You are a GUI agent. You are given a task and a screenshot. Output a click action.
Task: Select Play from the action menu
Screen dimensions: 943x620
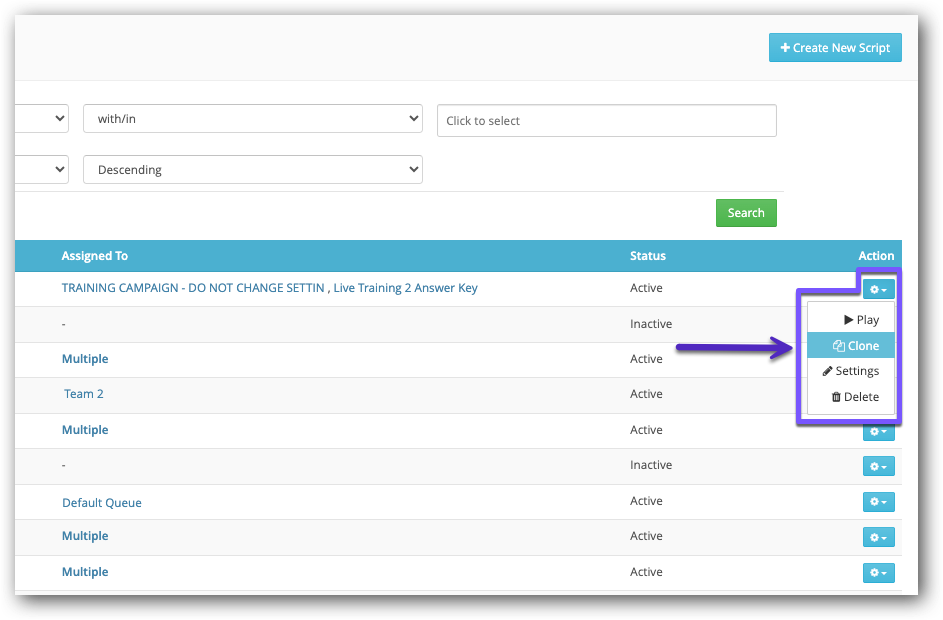(x=861, y=320)
